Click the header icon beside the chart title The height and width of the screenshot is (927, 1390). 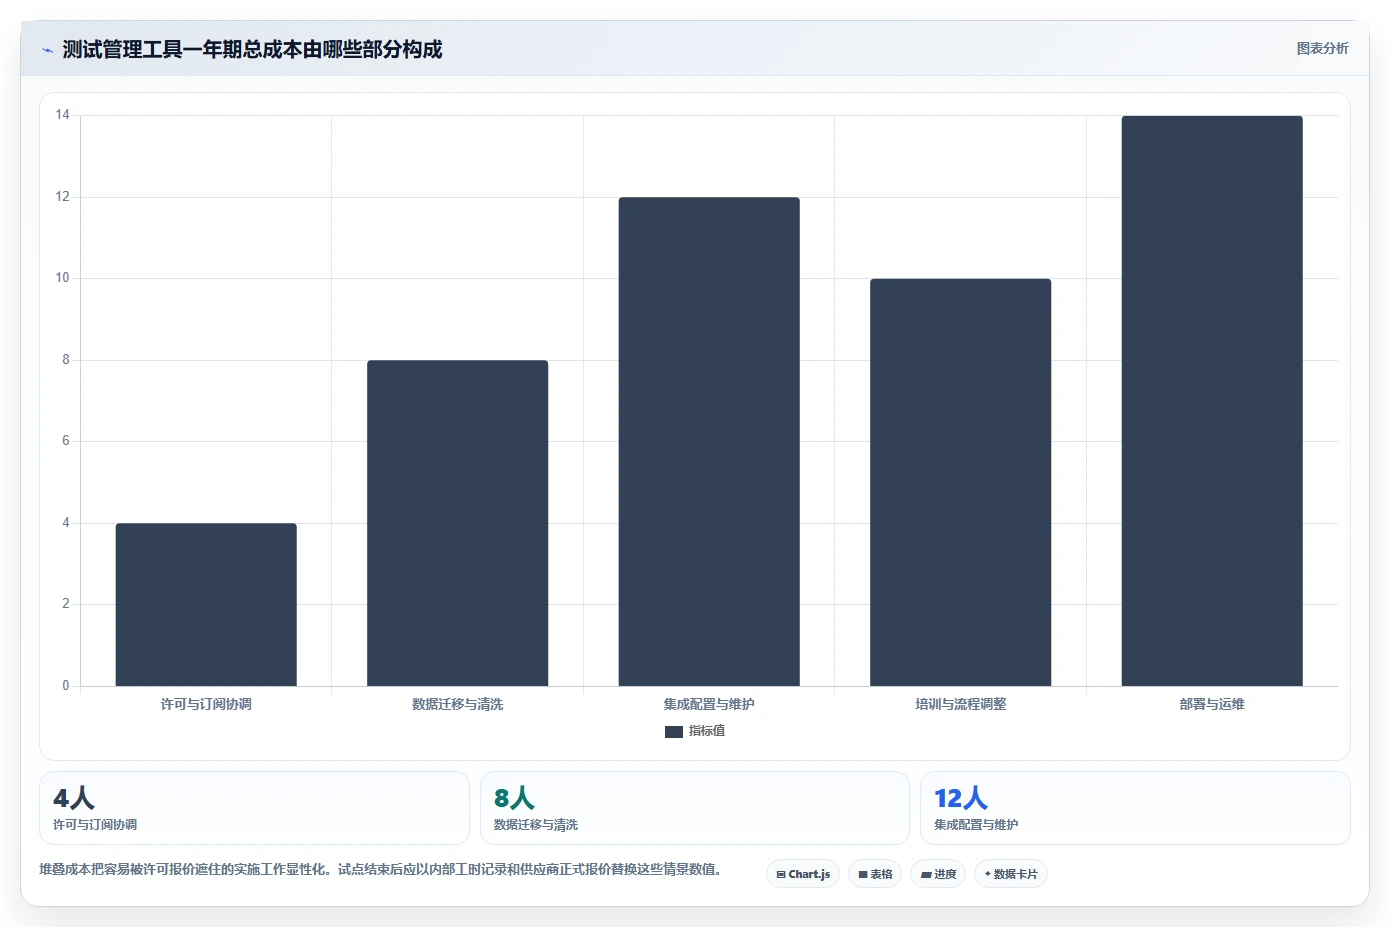tap(47, 50)
